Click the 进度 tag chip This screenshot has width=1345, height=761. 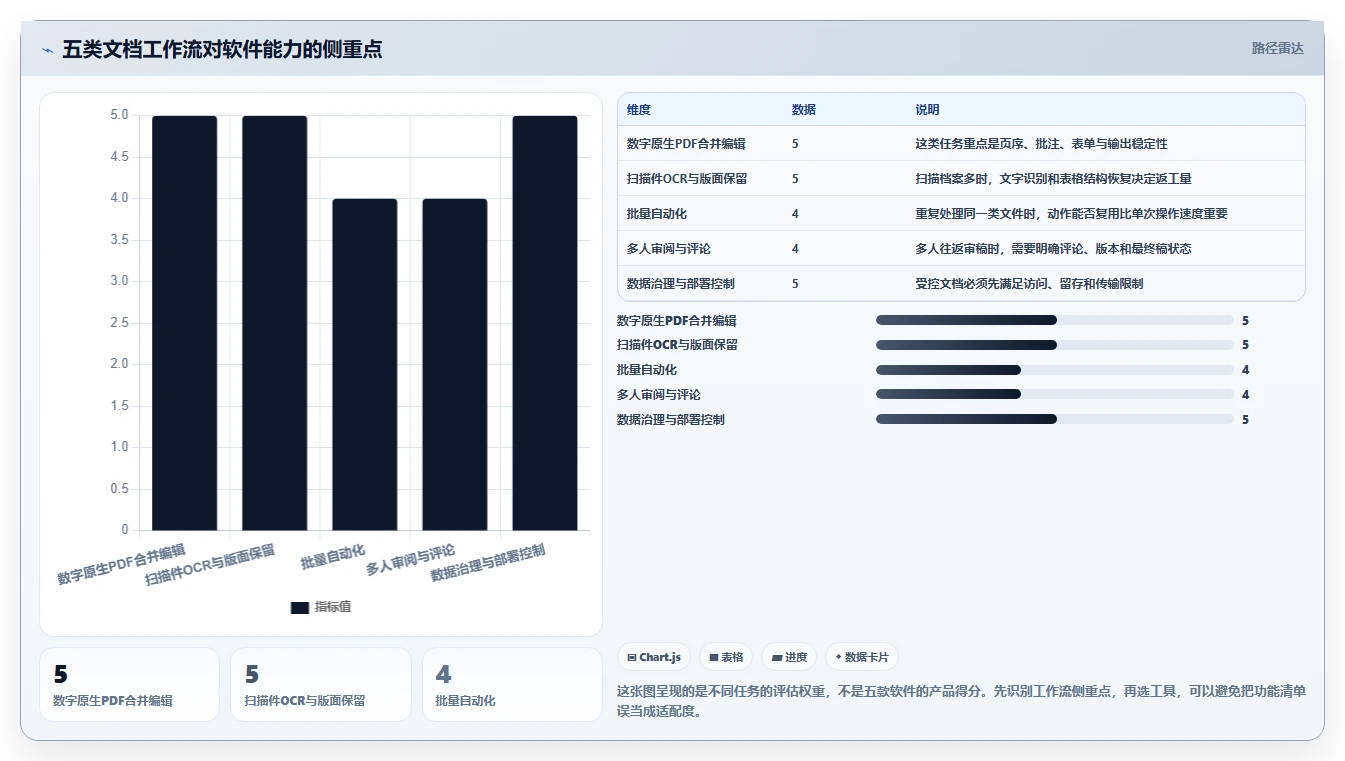789,657
